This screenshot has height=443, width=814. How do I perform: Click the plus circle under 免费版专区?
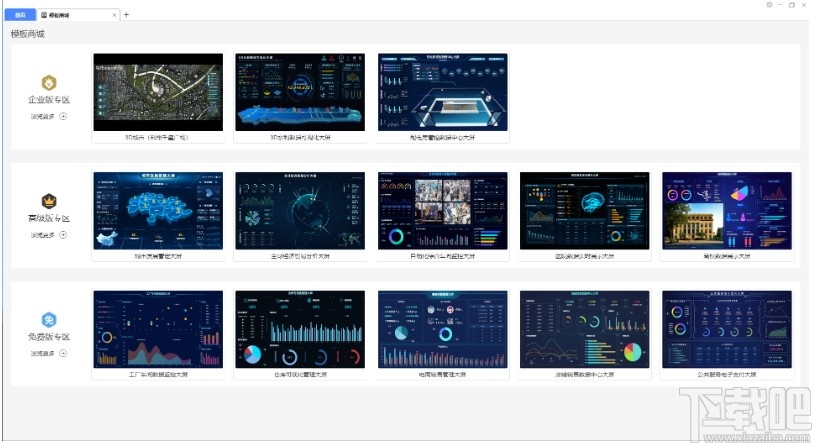coord(63,353)
